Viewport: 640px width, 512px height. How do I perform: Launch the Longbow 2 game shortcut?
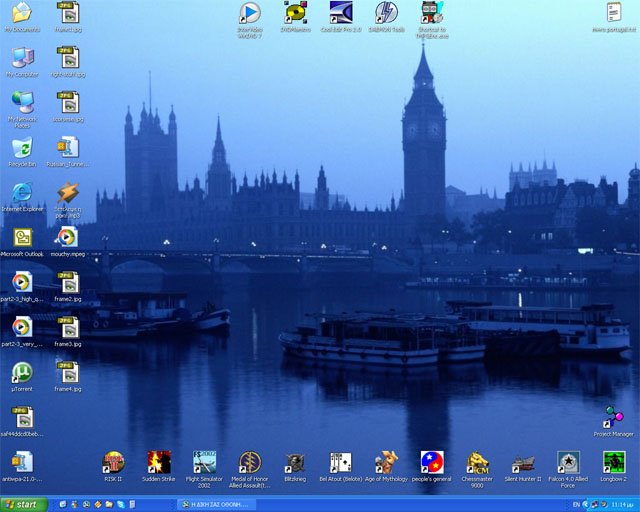coord(614,462)
